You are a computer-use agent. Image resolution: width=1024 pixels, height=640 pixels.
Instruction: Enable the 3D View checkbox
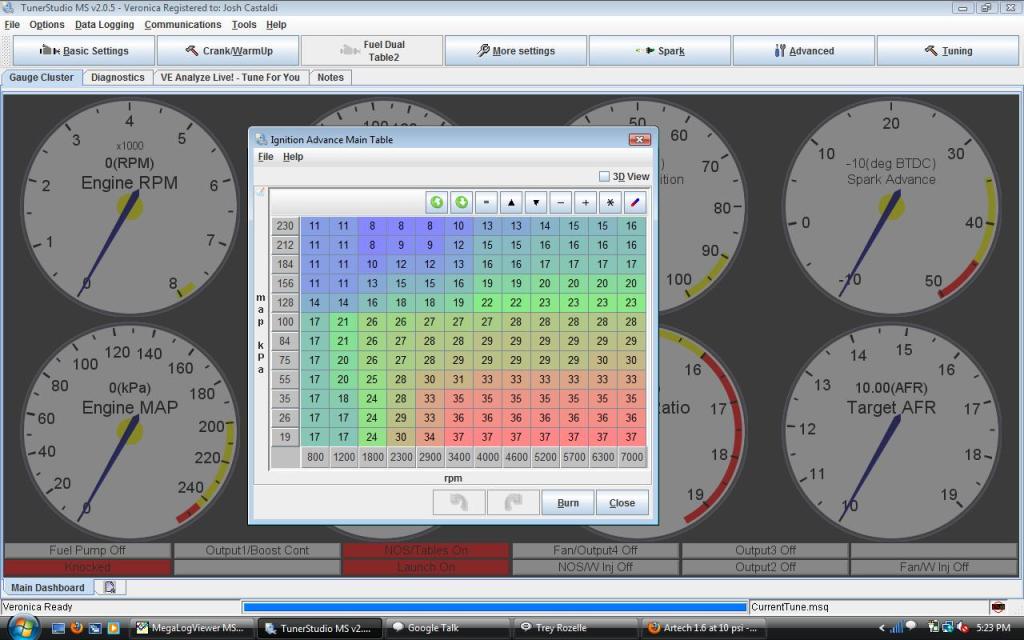coord(604,177)
